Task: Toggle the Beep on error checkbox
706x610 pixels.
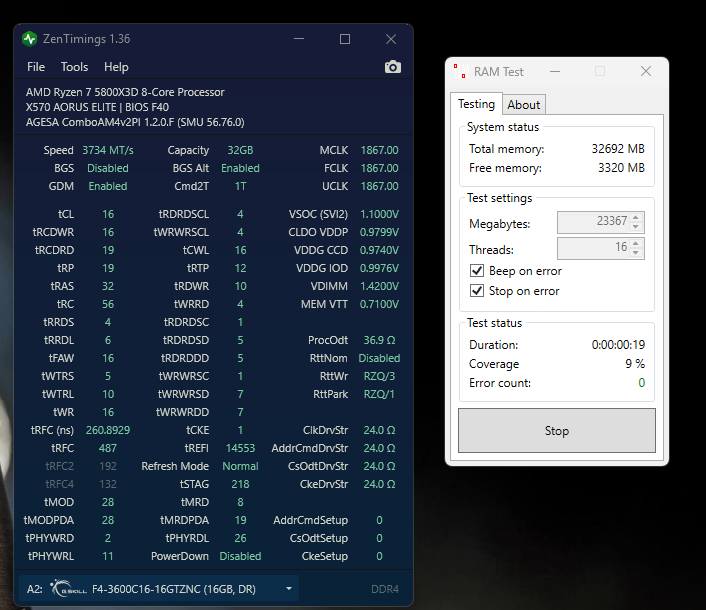Action: (477, 271)
